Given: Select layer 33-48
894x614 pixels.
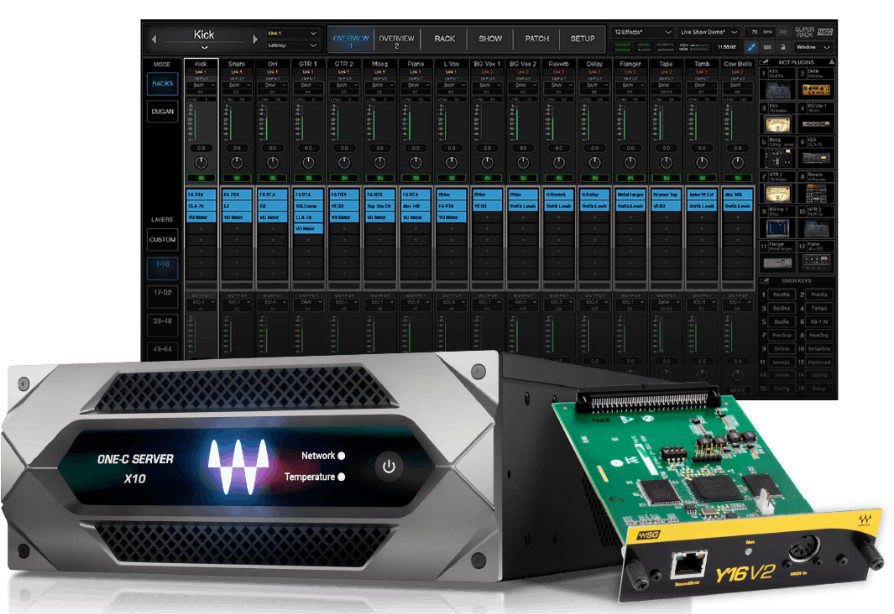Looking at the screenshot, I should (x=162, y=323).
